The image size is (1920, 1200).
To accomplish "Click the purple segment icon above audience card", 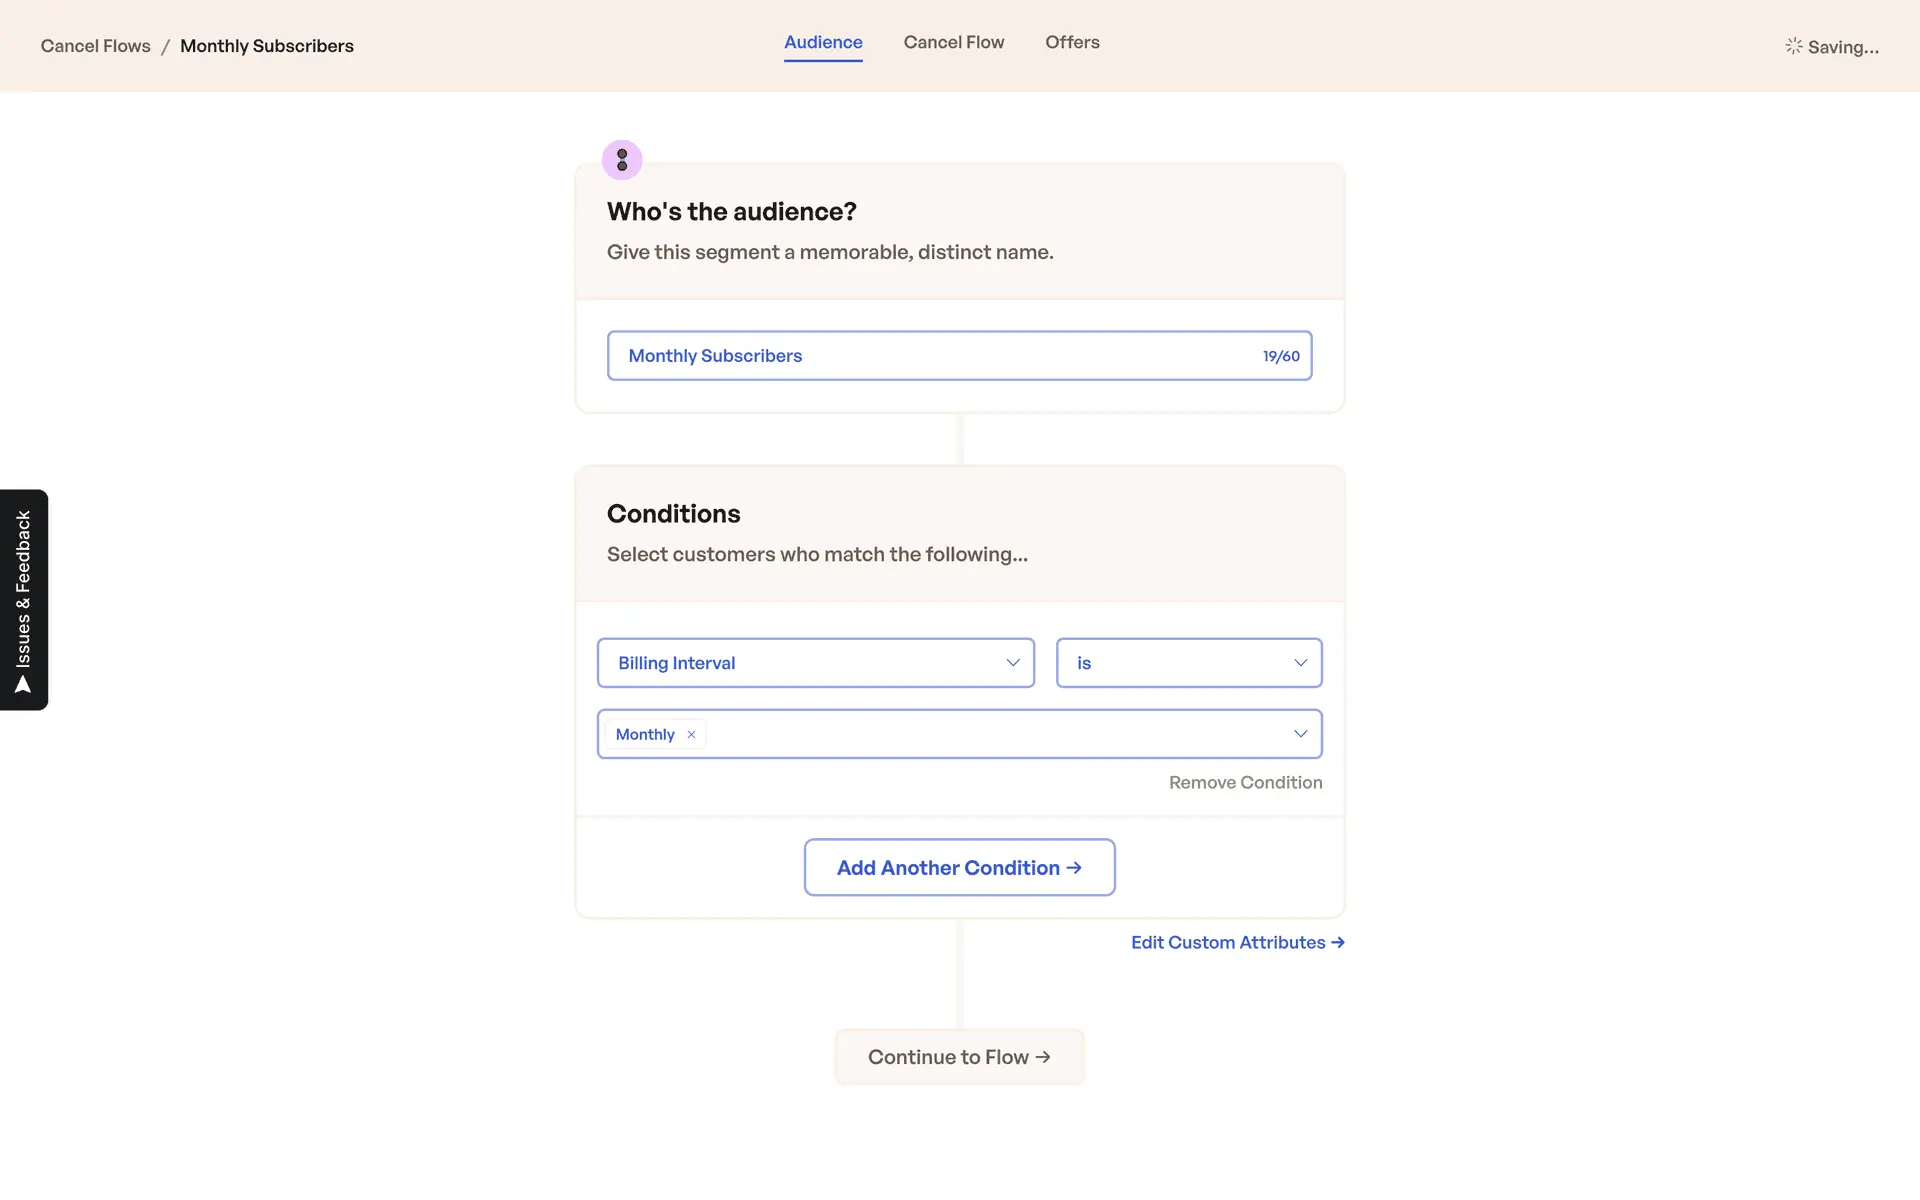I will (x=622, y=160).
